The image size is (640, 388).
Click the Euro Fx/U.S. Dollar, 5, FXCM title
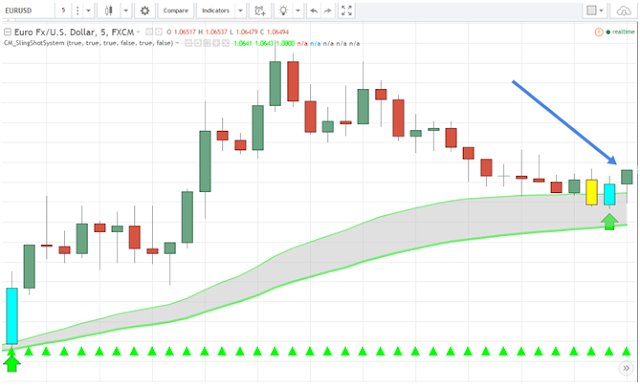(74, 32)
